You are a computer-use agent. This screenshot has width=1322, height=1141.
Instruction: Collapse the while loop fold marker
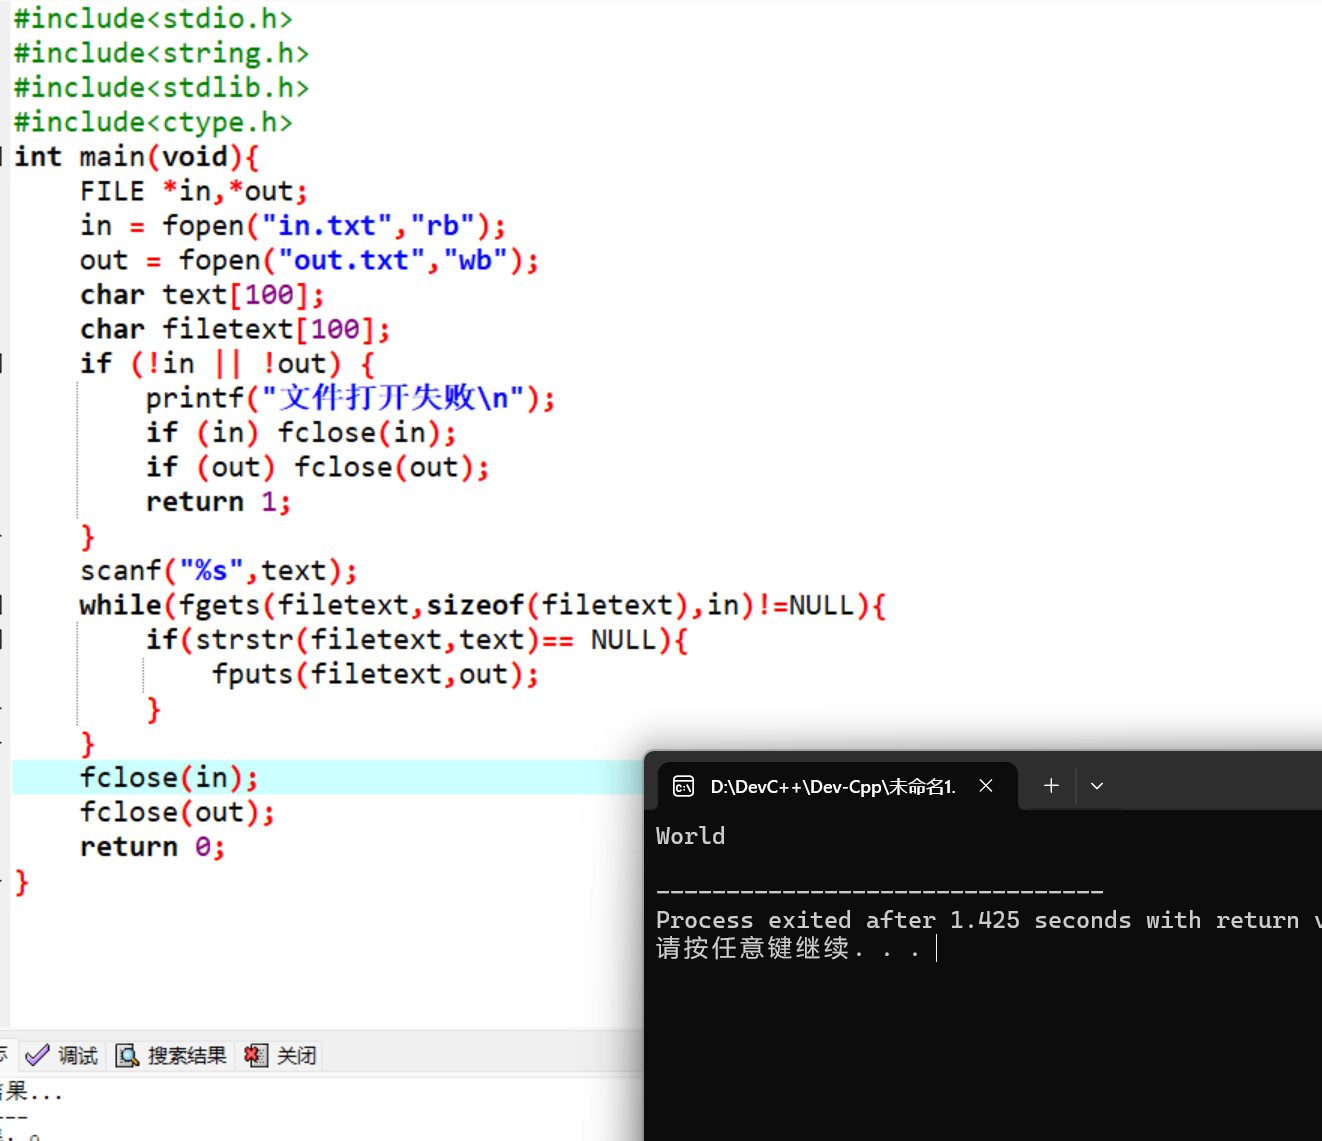point(3,604)
